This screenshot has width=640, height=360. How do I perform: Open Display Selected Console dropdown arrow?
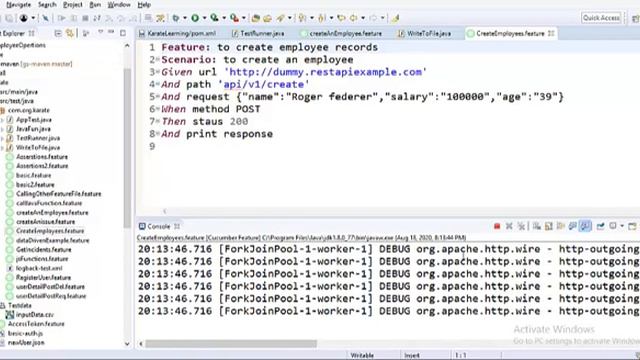(622, 226)
